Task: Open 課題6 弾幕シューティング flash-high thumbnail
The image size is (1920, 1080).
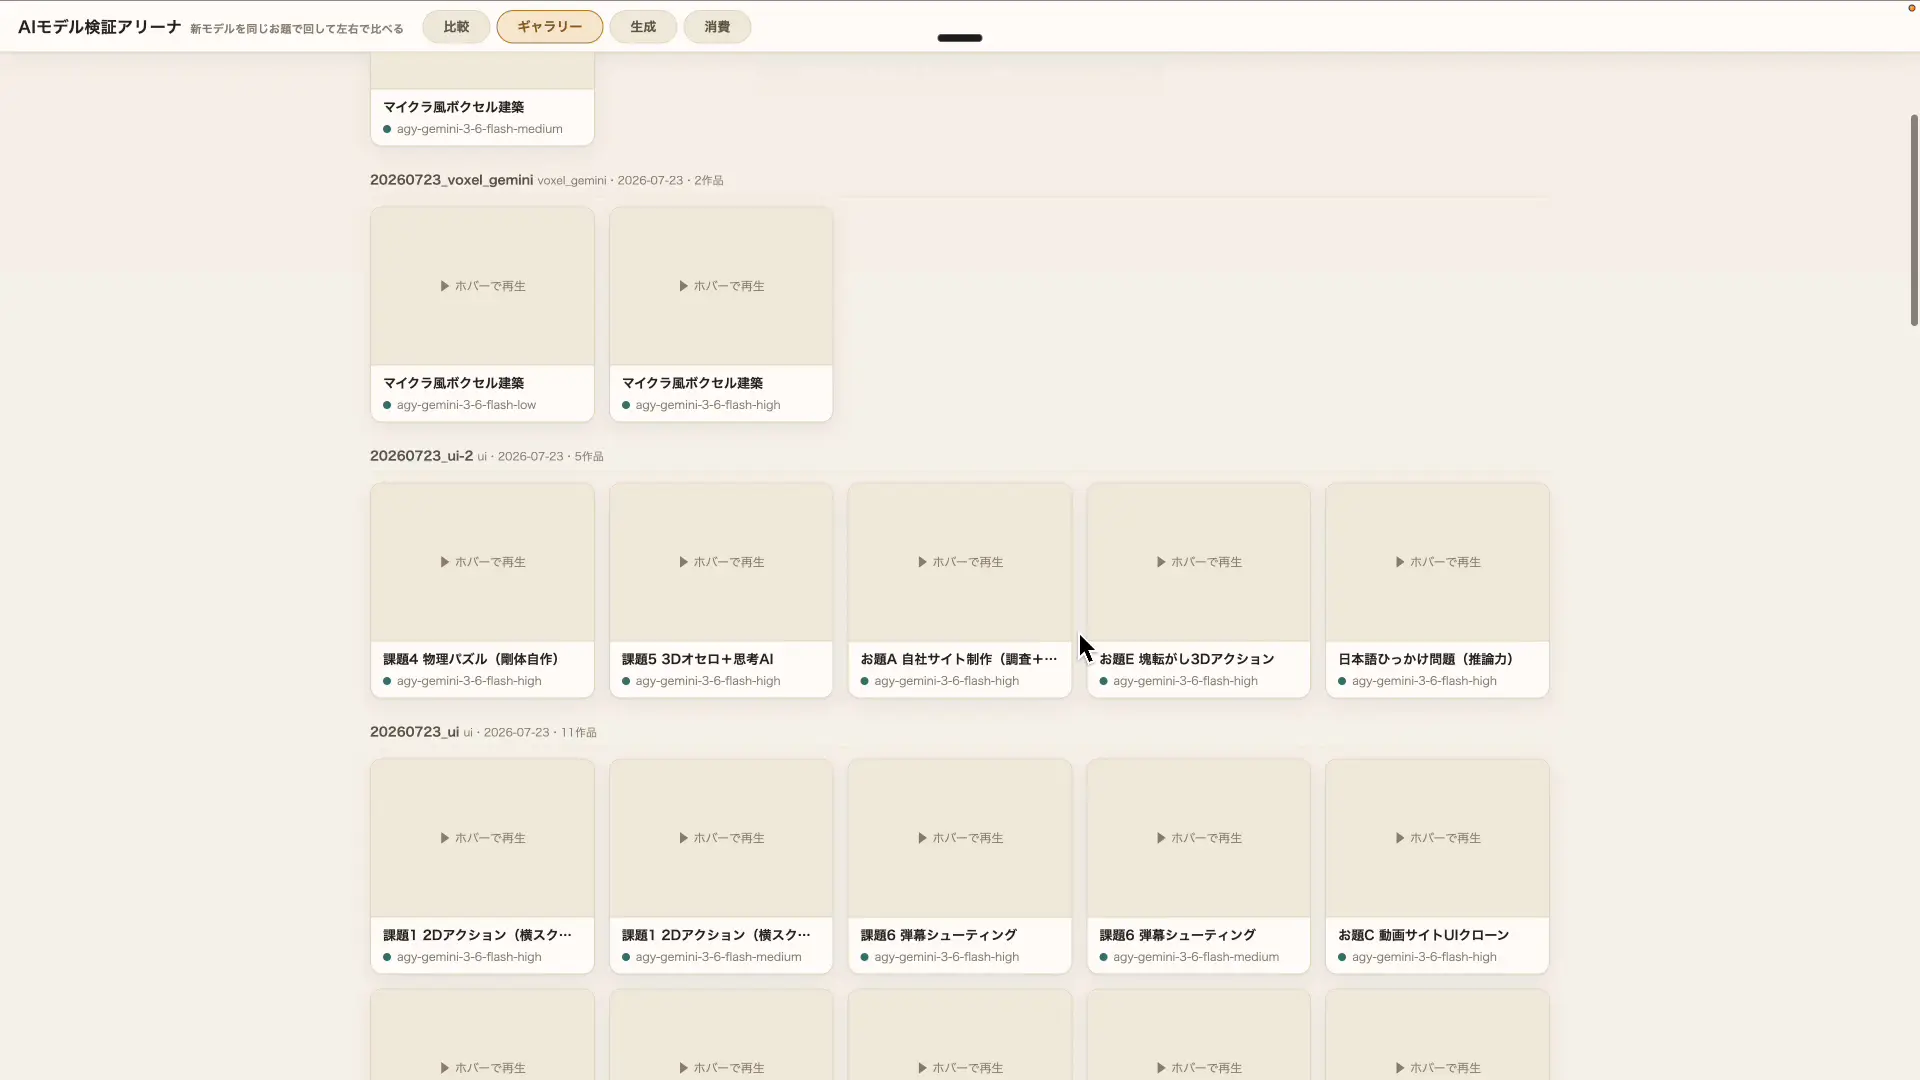Action: [960, 838]
